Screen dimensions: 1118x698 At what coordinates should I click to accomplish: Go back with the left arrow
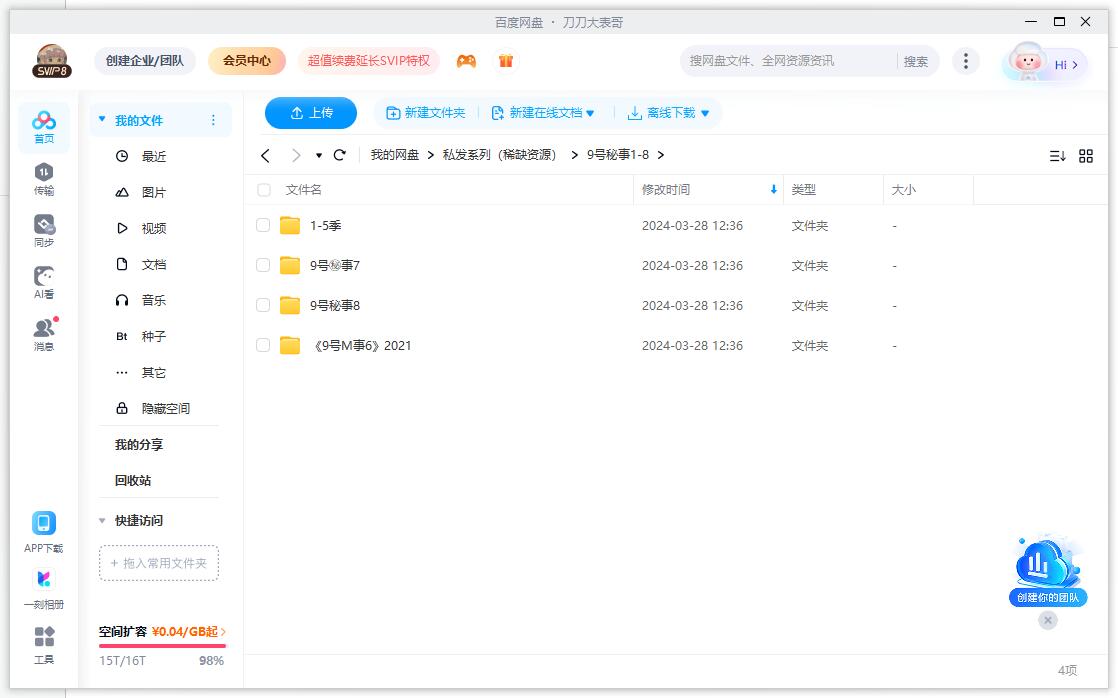click(265, 155)
